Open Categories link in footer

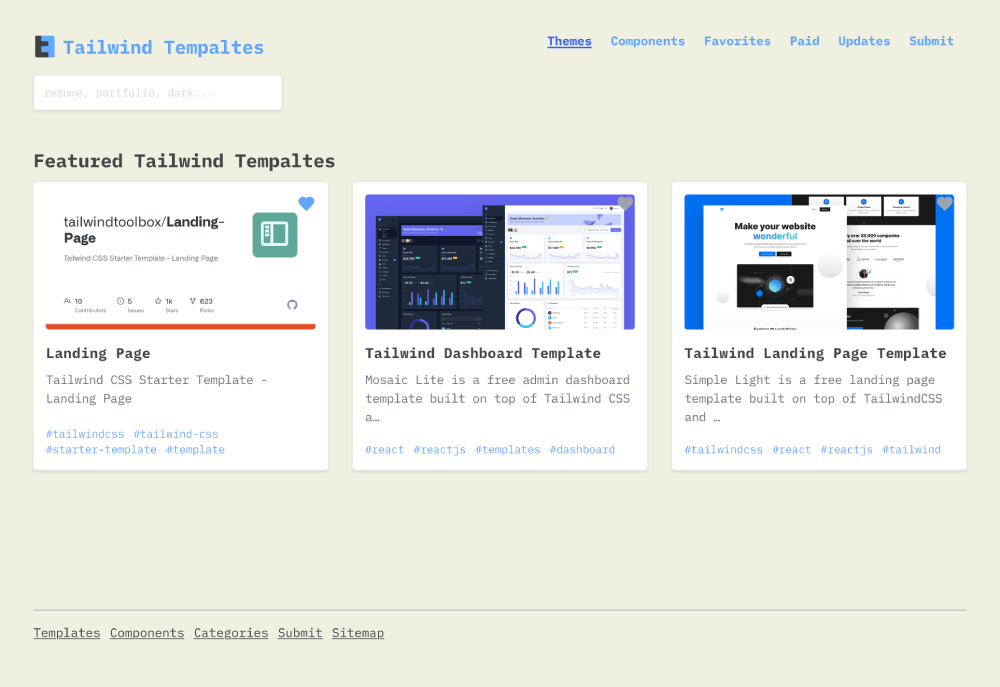click(x=231, y=633)
